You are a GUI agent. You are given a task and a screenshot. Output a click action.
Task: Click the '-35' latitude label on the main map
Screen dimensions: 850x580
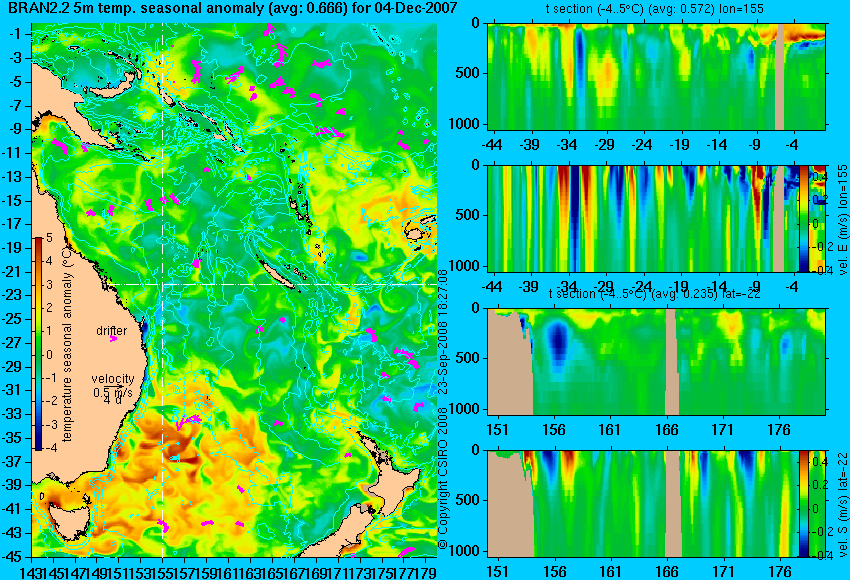click(x=11, y=438)
